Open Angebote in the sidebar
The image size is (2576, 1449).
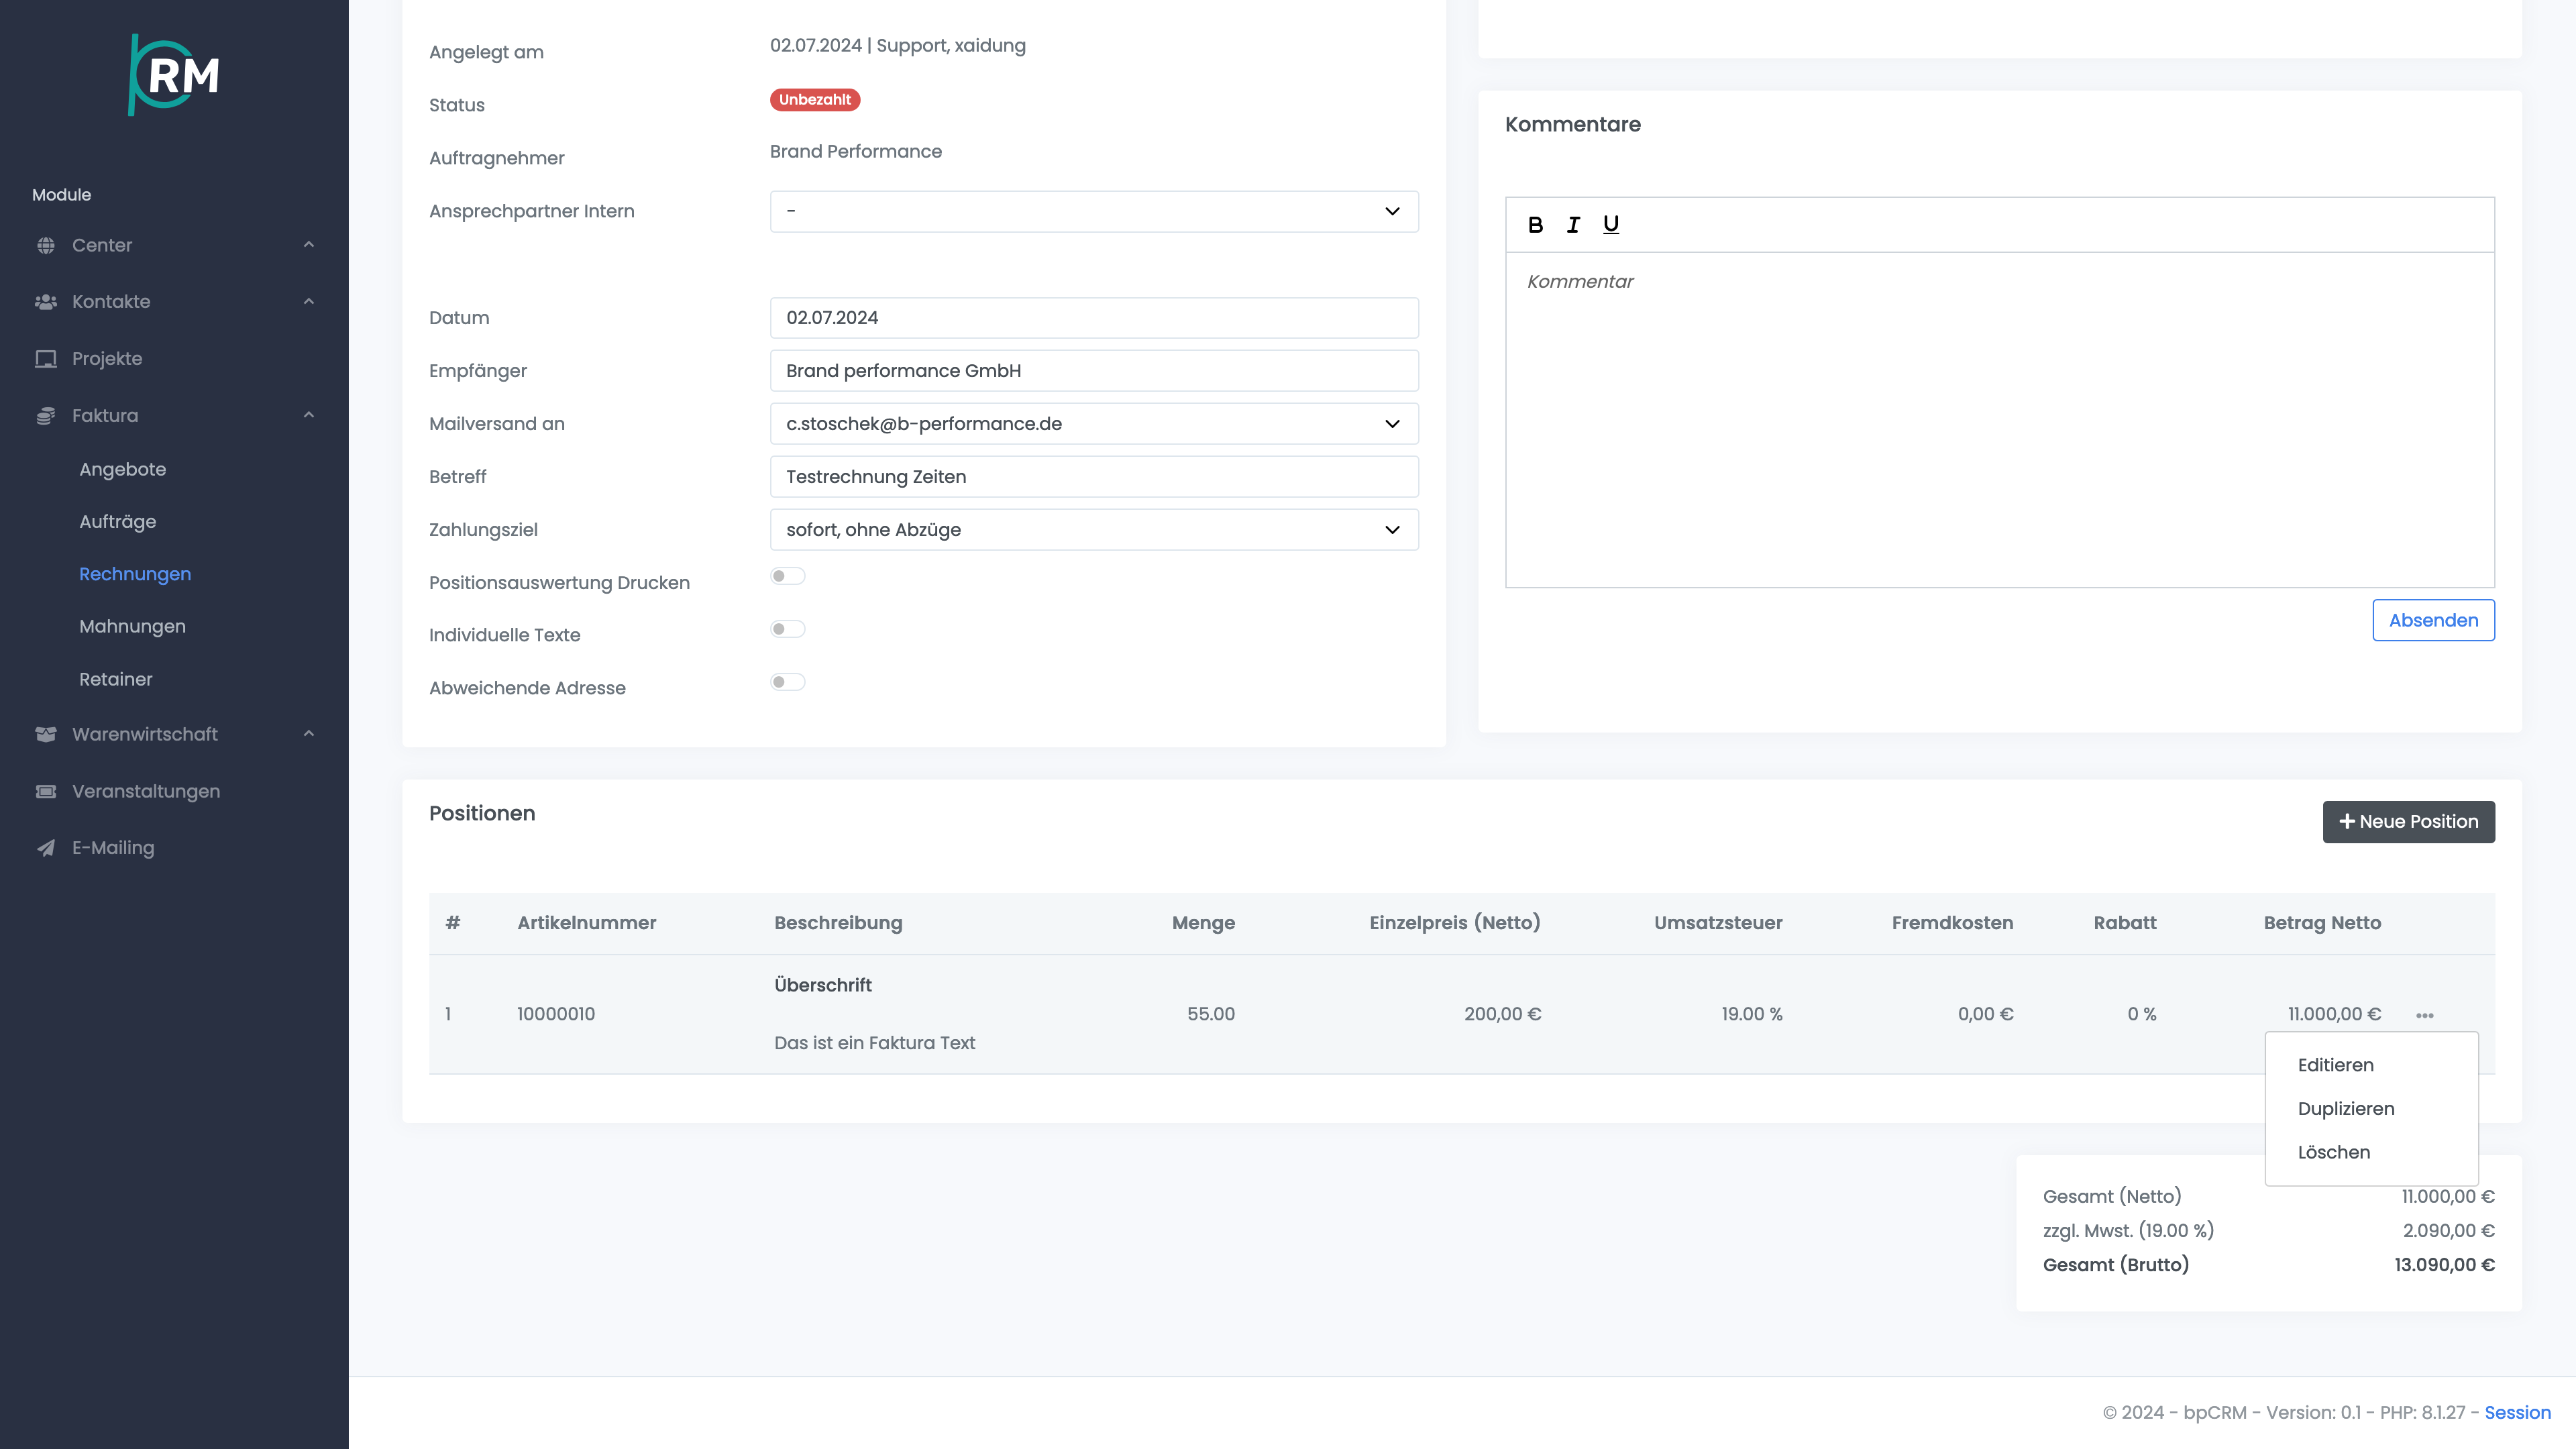click(123, 470)
